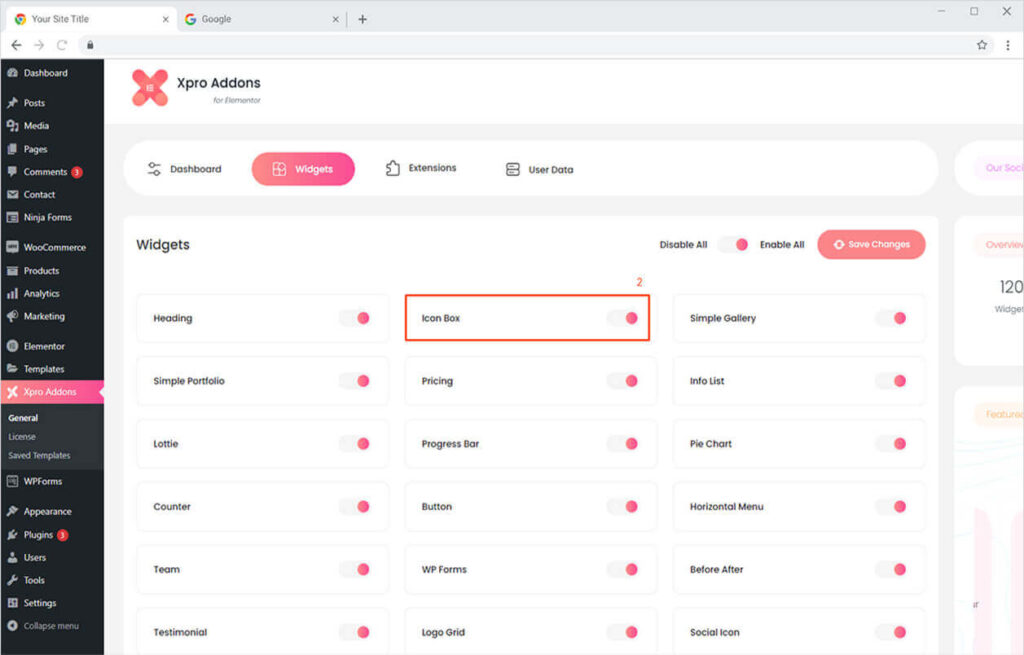Image resolution: width=1024 pixels, height=655 pixels.
Task: Switch to the Extensions tab
Action: [421, 169]
